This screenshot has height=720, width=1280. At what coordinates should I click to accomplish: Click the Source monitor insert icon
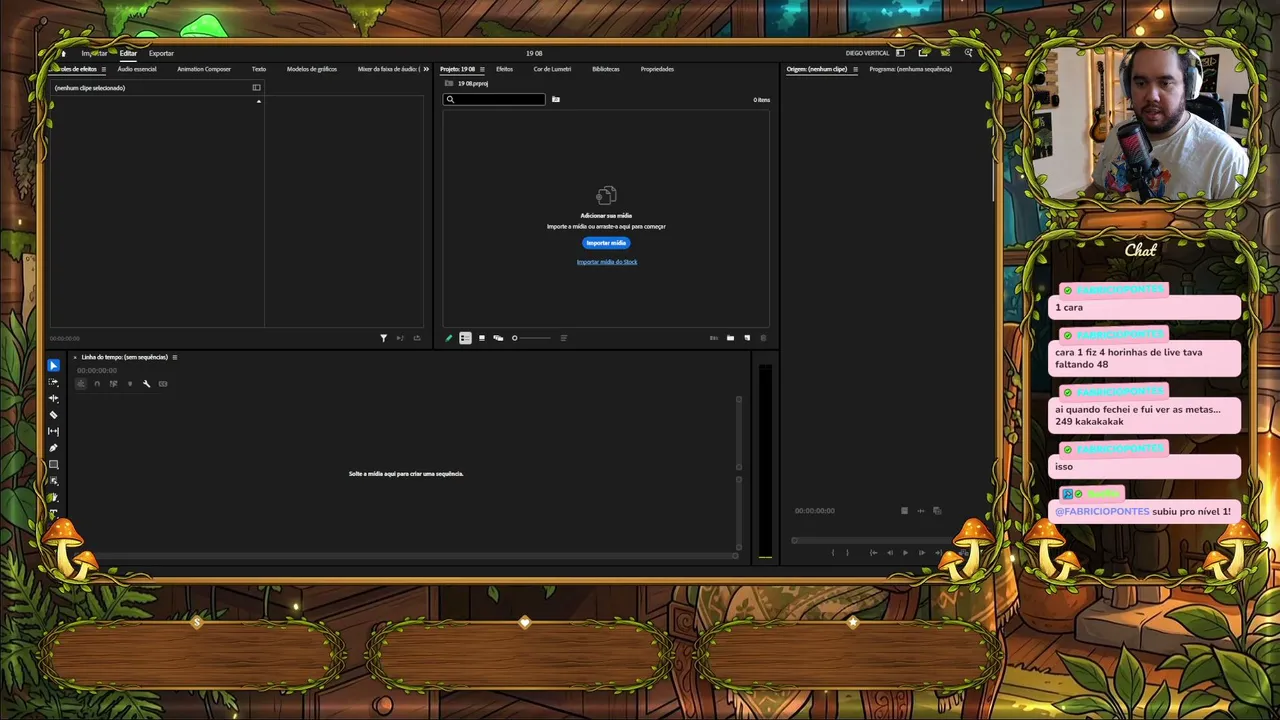[x=963, y=552]
